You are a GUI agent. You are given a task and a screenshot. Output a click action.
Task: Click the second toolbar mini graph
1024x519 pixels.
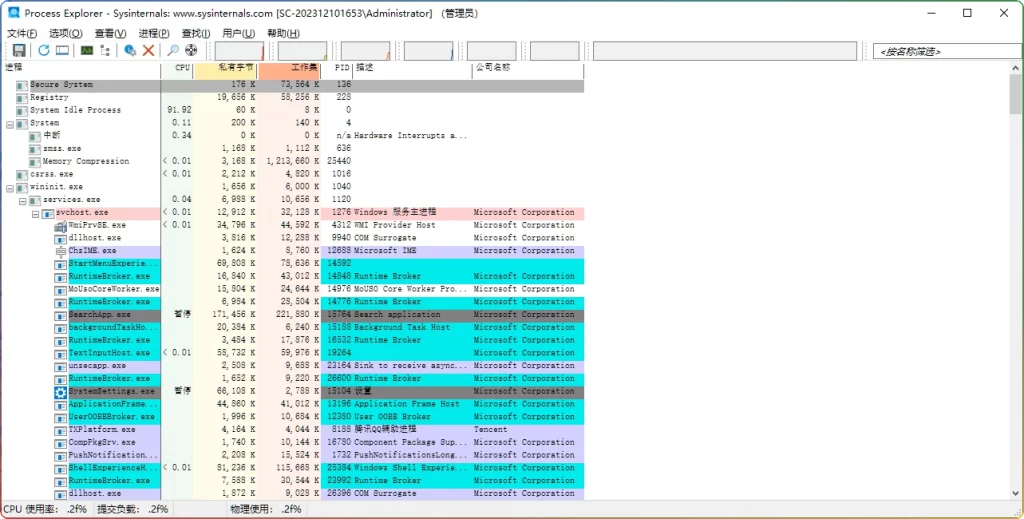302,51
